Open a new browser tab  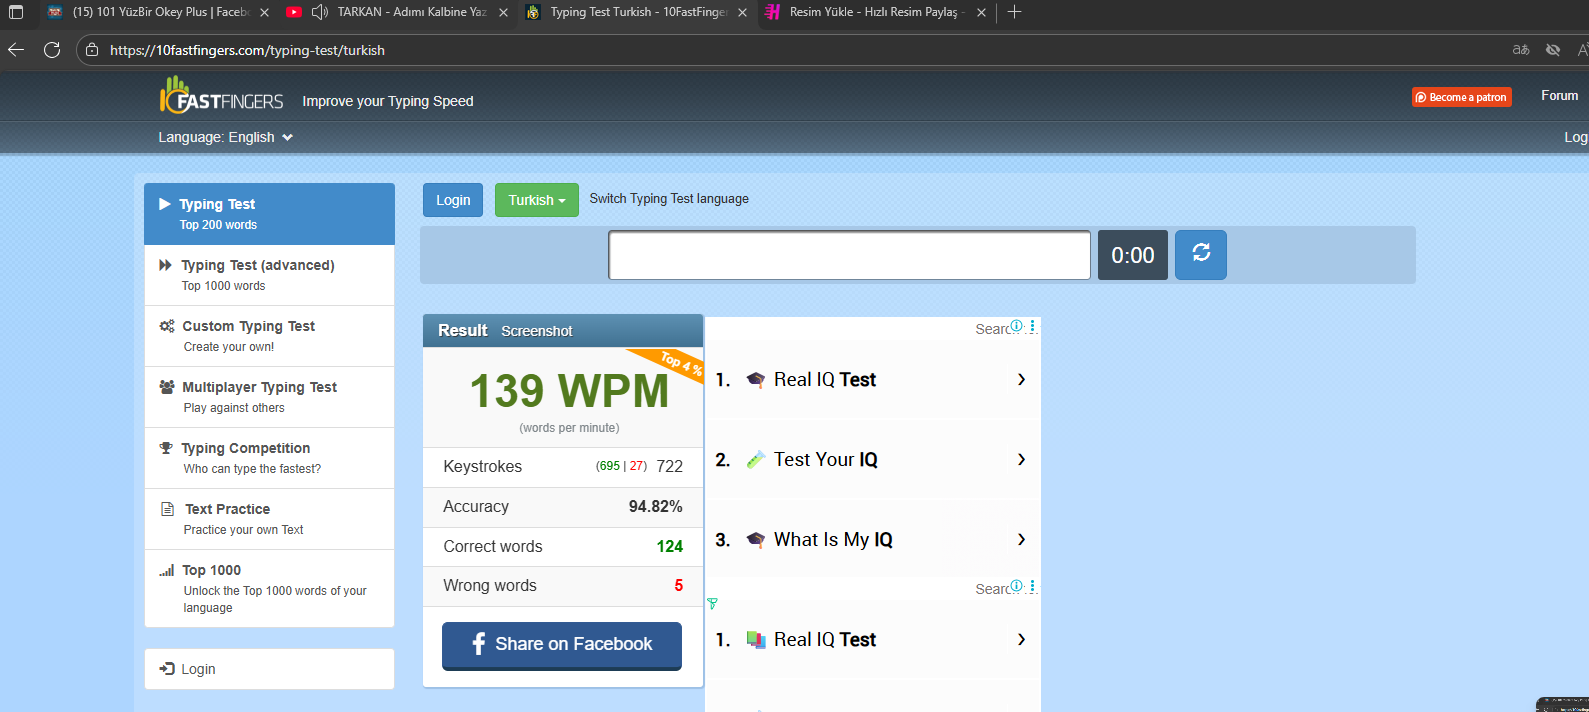pyautogui.click(x=1014, y=12)
